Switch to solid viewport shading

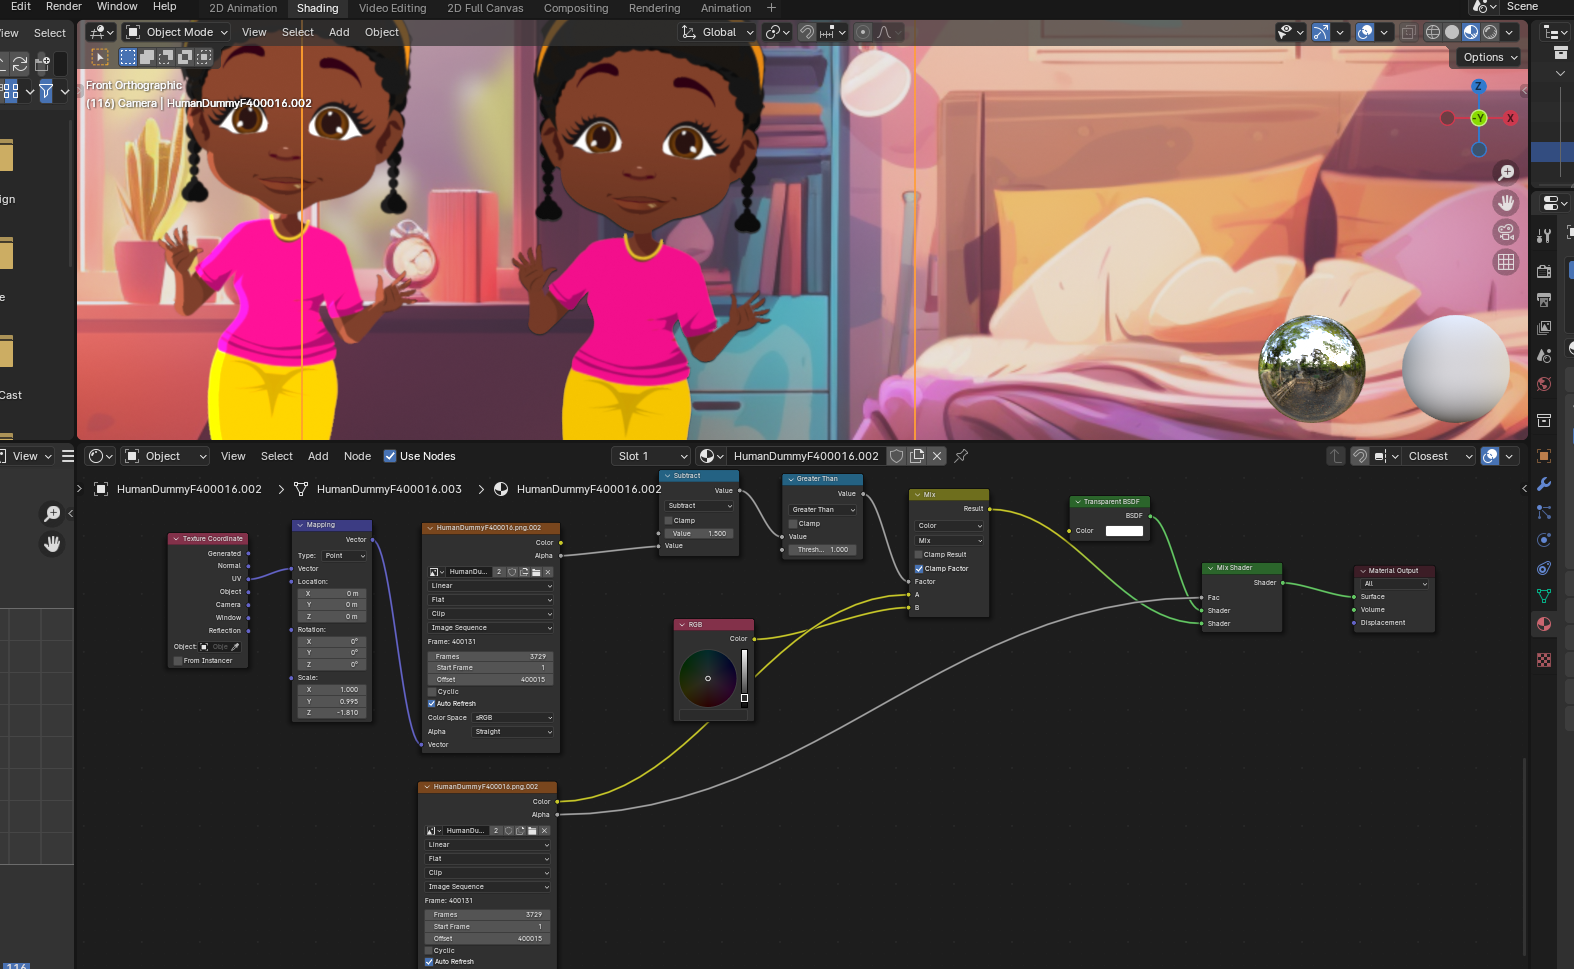point(1452,32)
